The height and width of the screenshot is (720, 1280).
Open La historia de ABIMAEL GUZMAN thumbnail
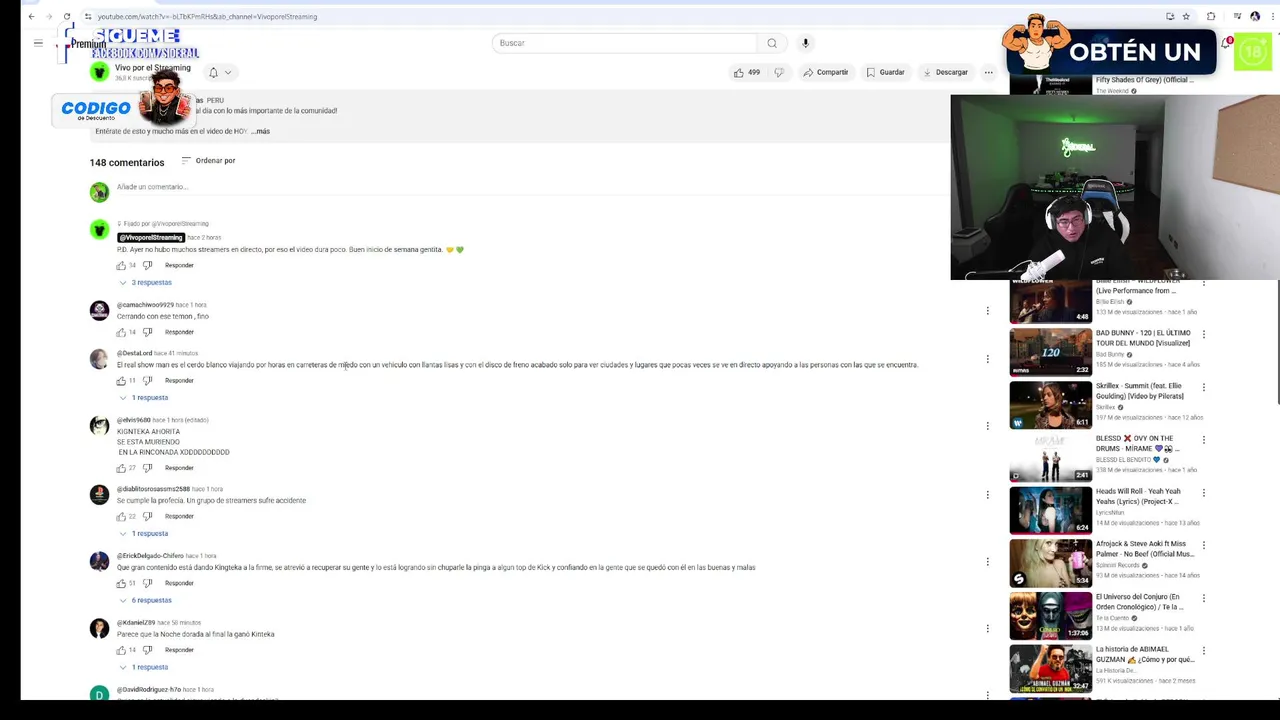1050,668
